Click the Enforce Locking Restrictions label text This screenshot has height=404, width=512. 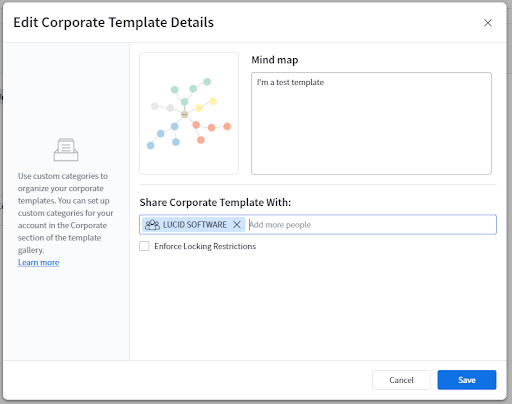205,246
